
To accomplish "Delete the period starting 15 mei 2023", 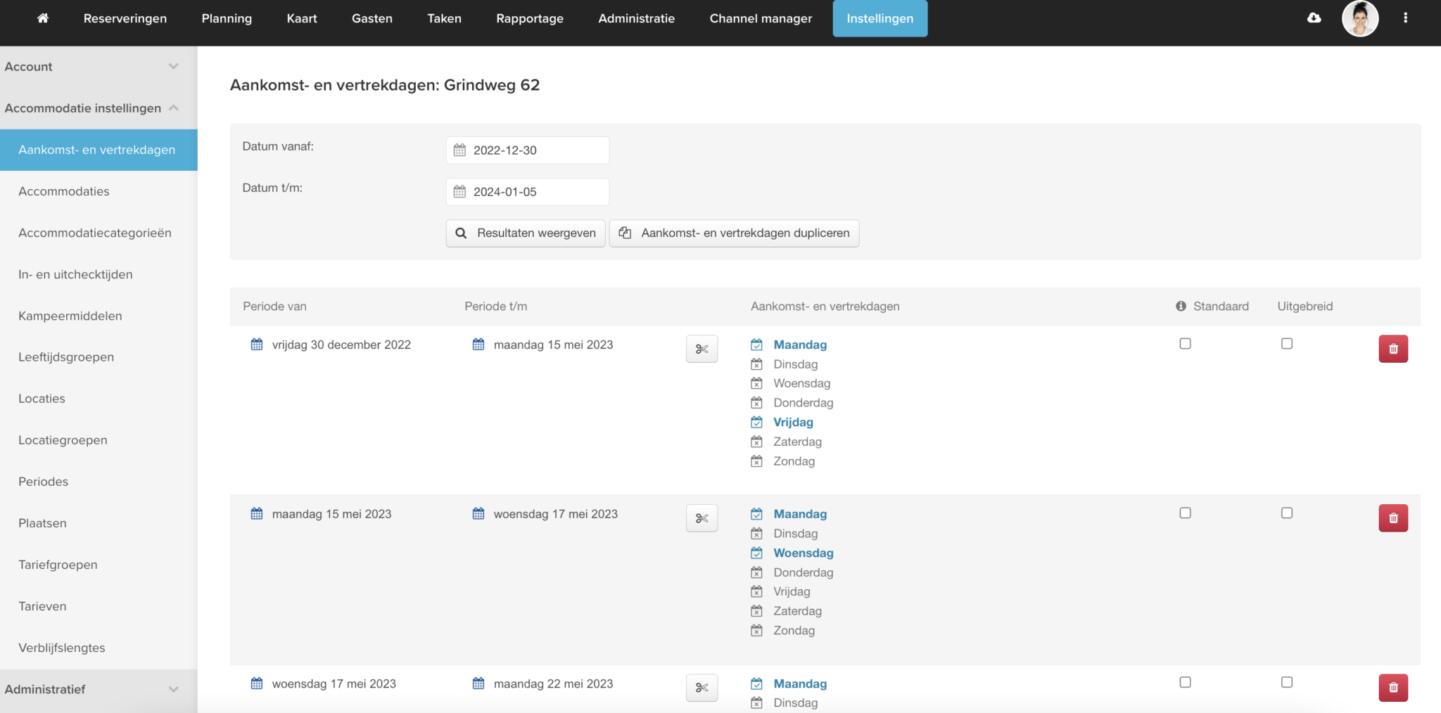I will 1393,518.
